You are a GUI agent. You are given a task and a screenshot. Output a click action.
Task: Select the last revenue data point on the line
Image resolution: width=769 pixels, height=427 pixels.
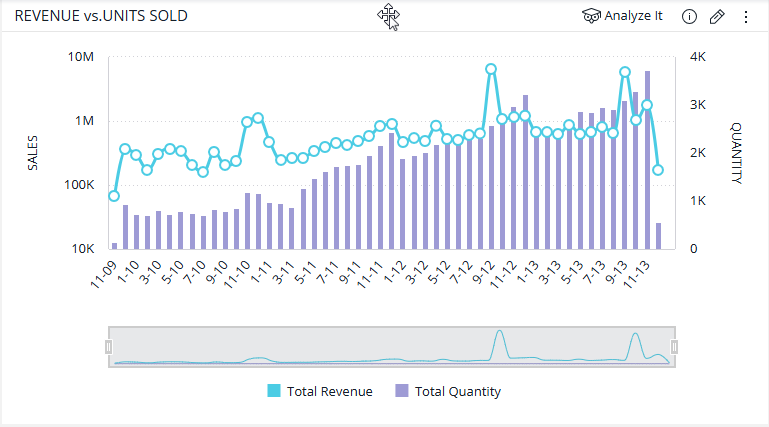point(658,170)
